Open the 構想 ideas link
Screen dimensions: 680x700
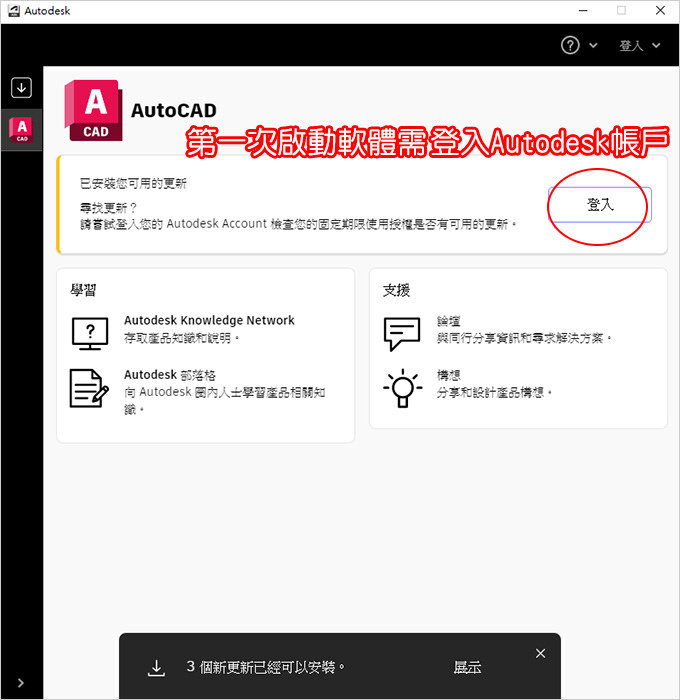448,375
